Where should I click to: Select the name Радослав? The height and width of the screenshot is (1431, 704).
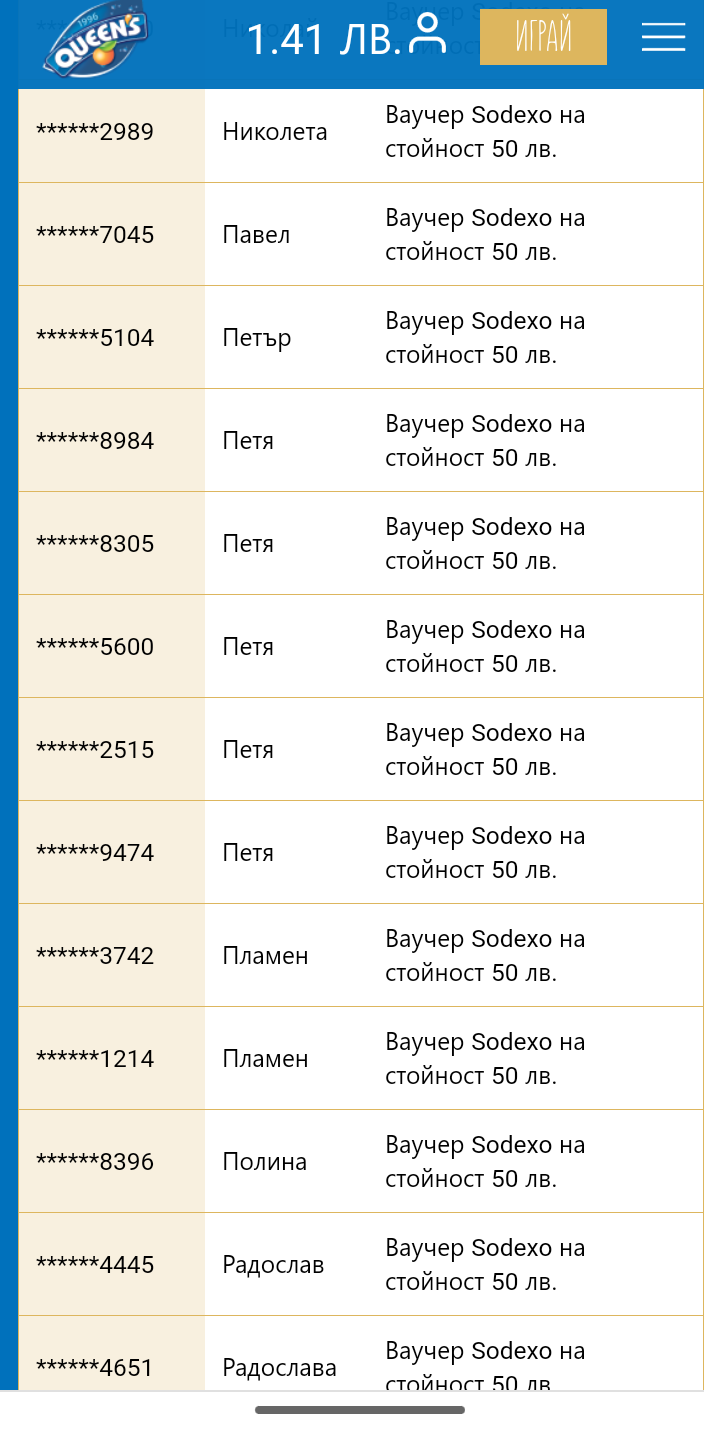tap(273, 1265)
